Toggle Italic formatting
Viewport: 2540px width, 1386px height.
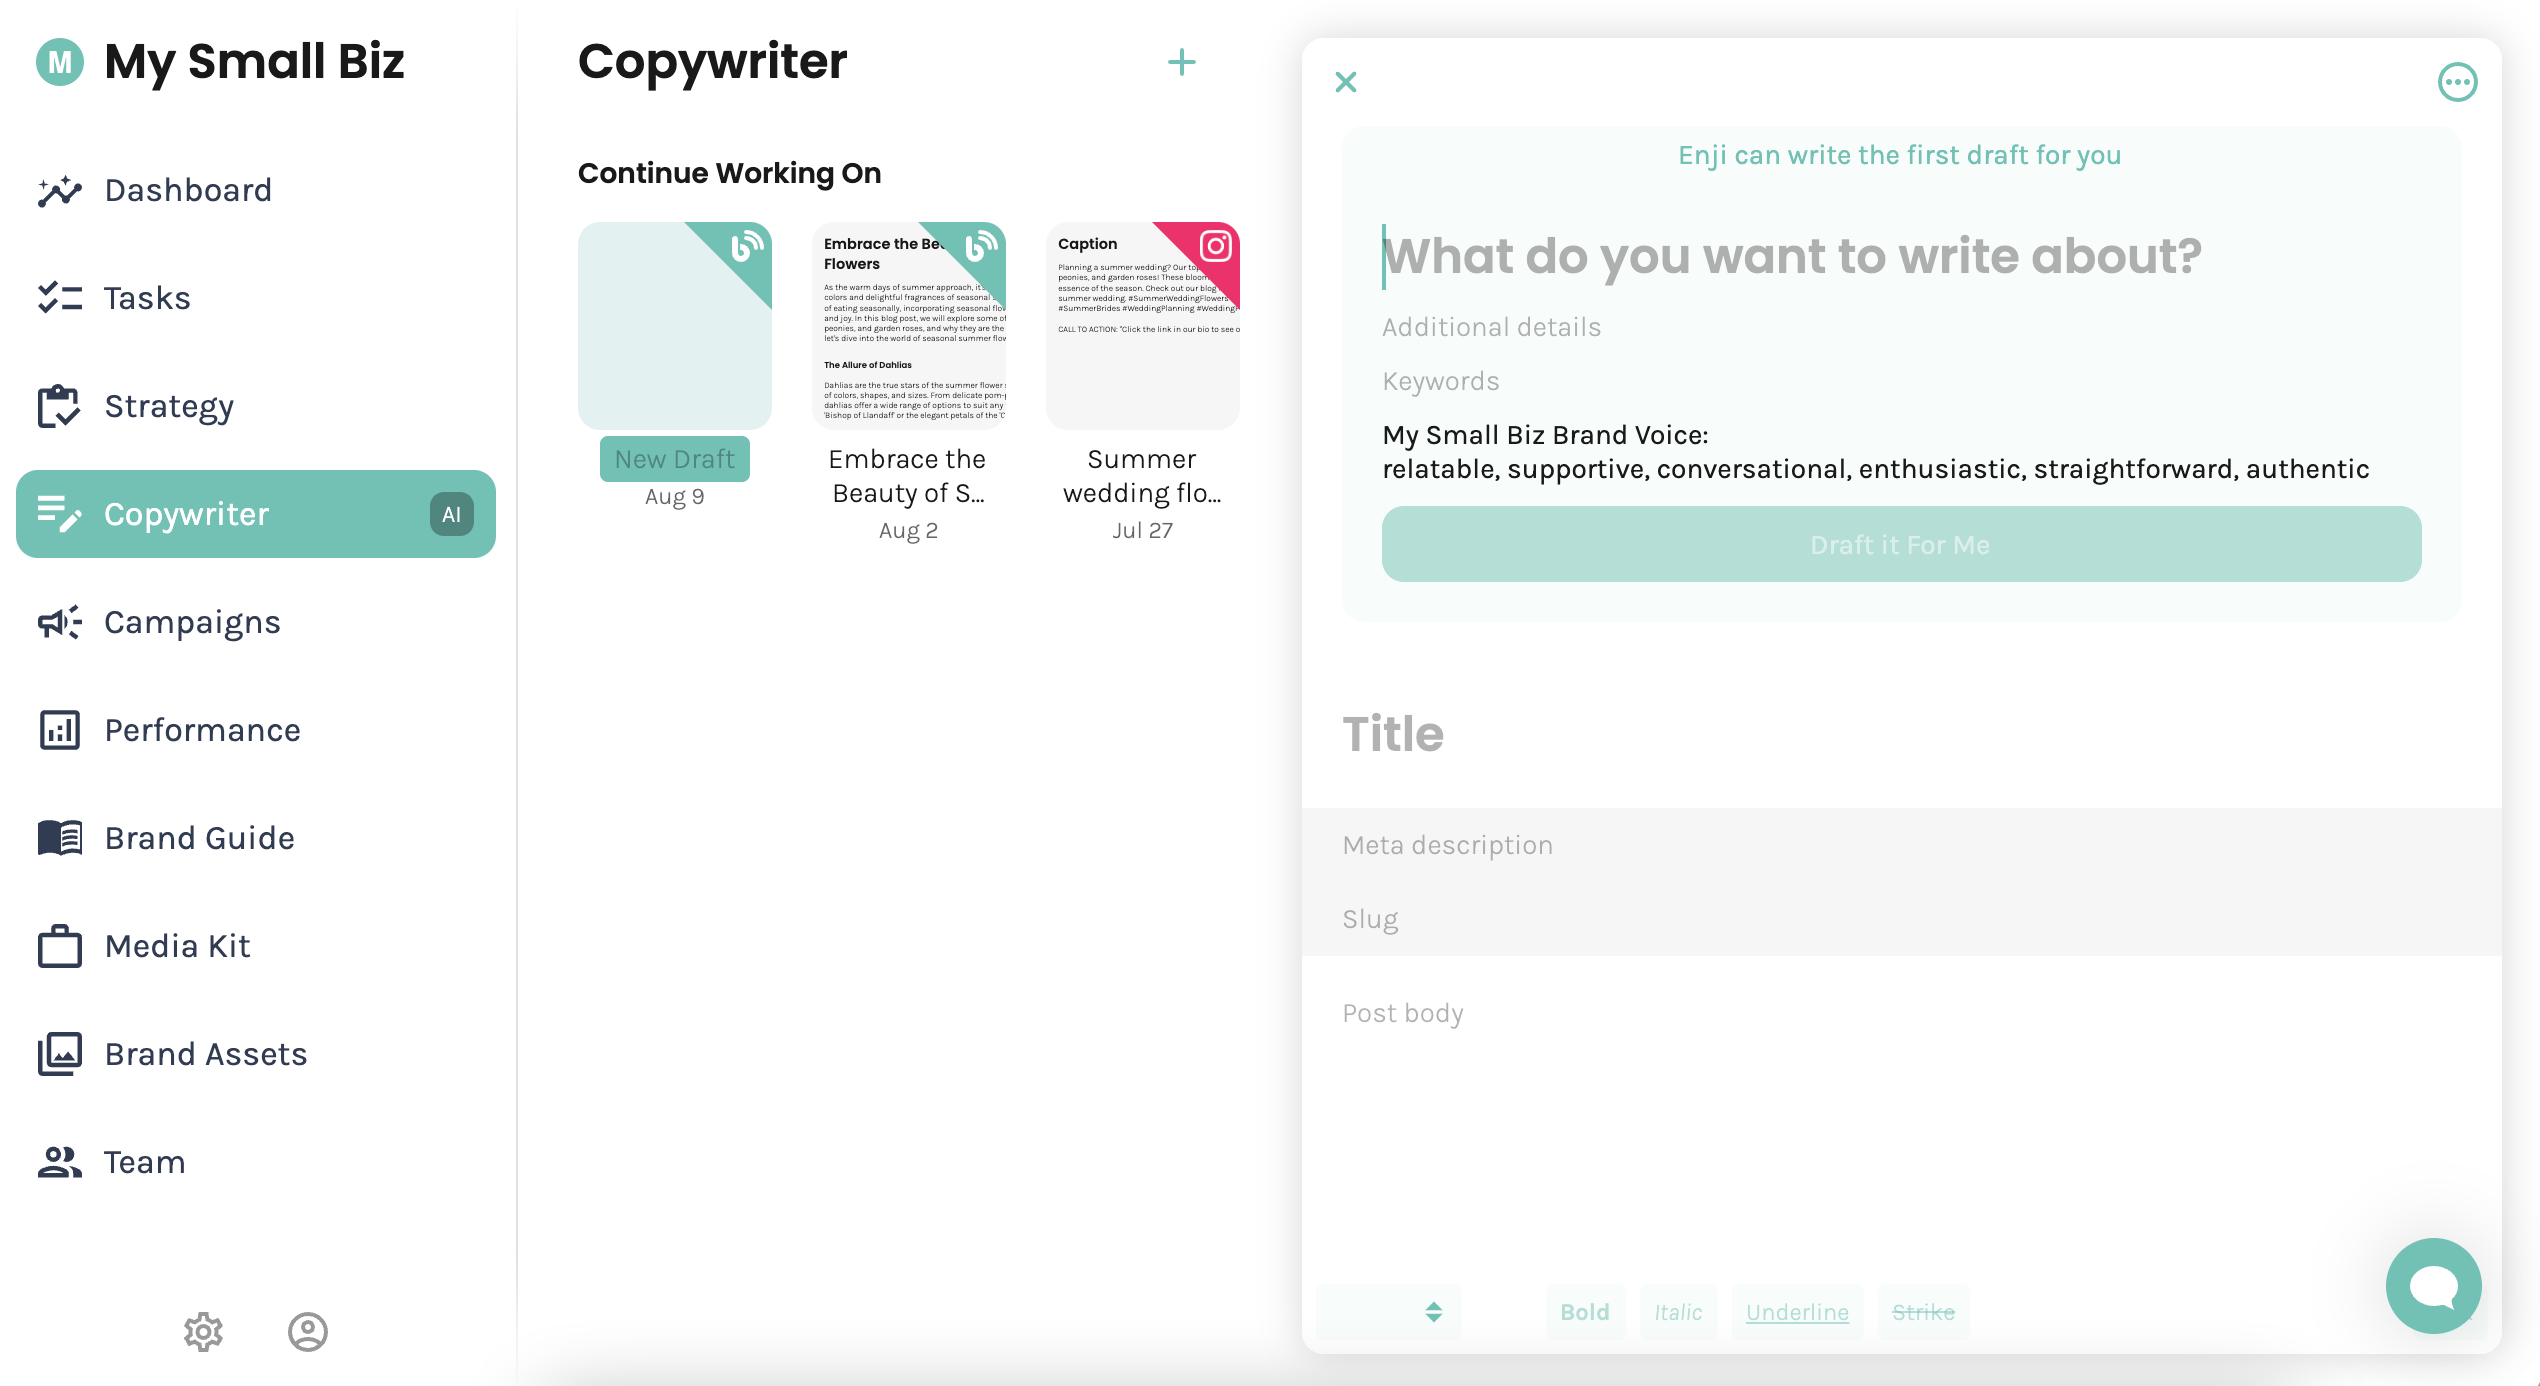point(1678,1312)
